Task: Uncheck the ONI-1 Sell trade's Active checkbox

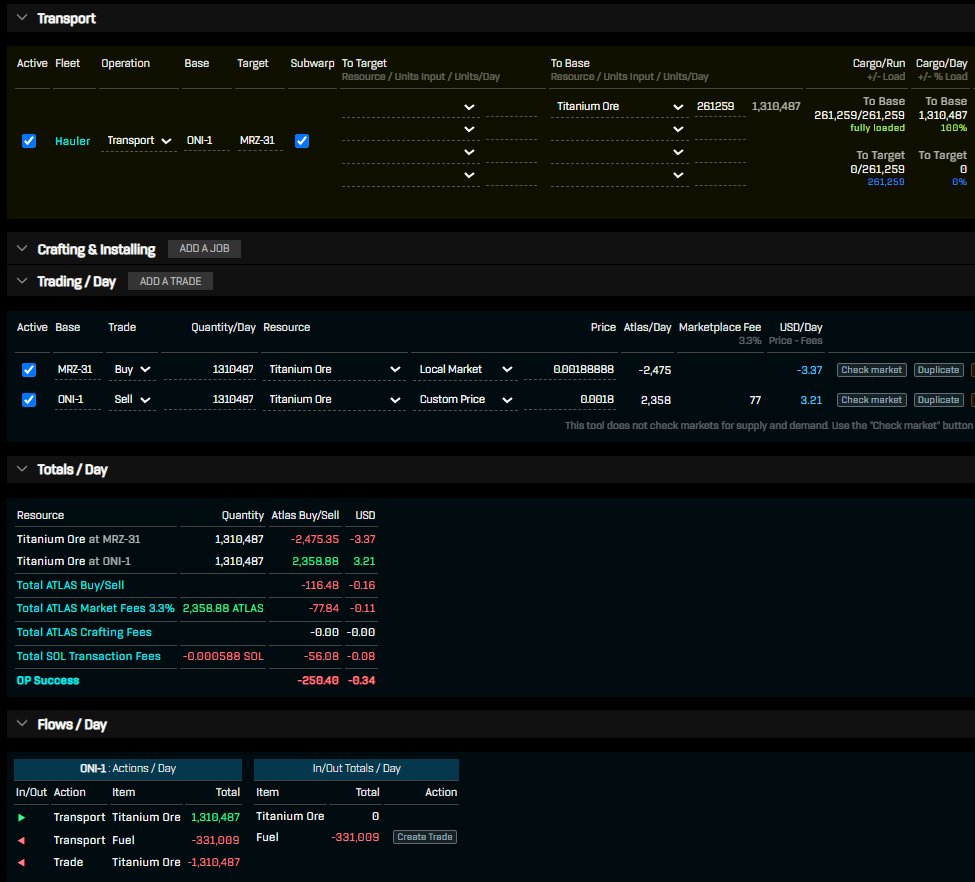Action: coord(29,399)
